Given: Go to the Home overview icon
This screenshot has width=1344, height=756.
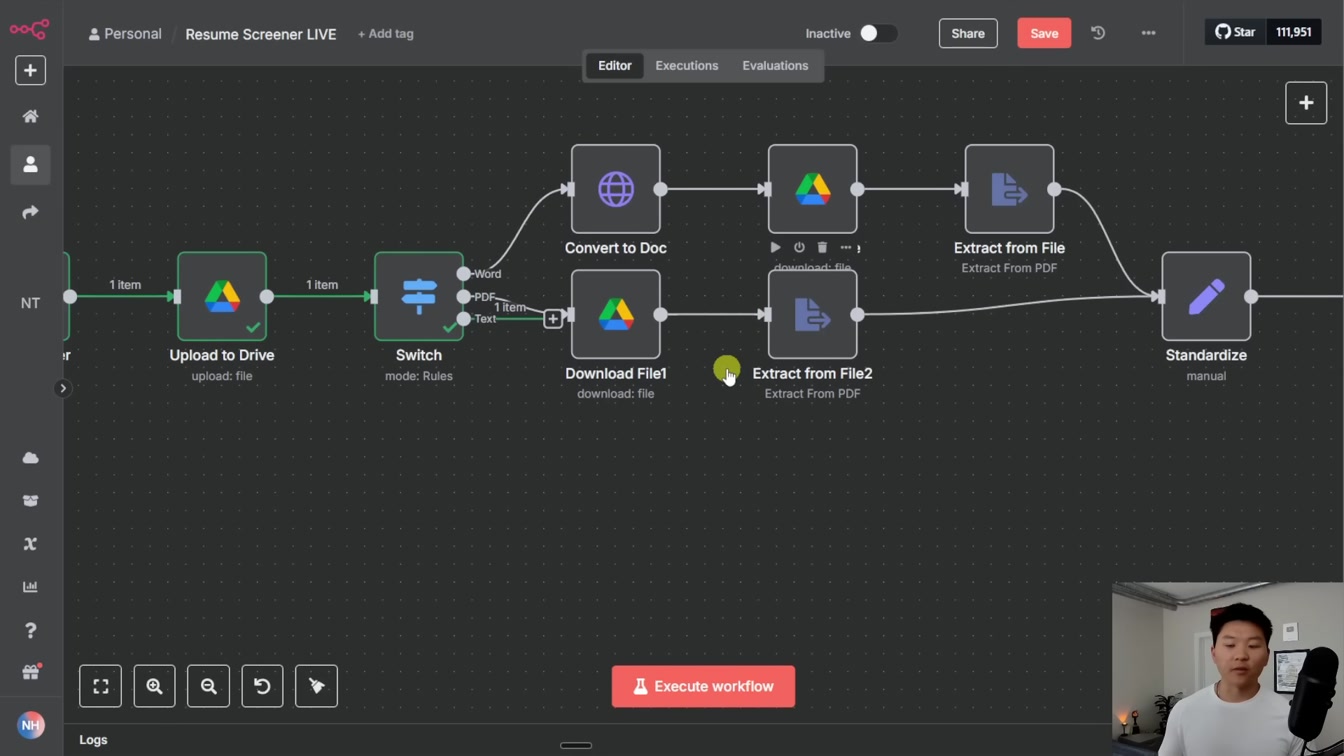Looking at the screenshot, I should 30,117.
